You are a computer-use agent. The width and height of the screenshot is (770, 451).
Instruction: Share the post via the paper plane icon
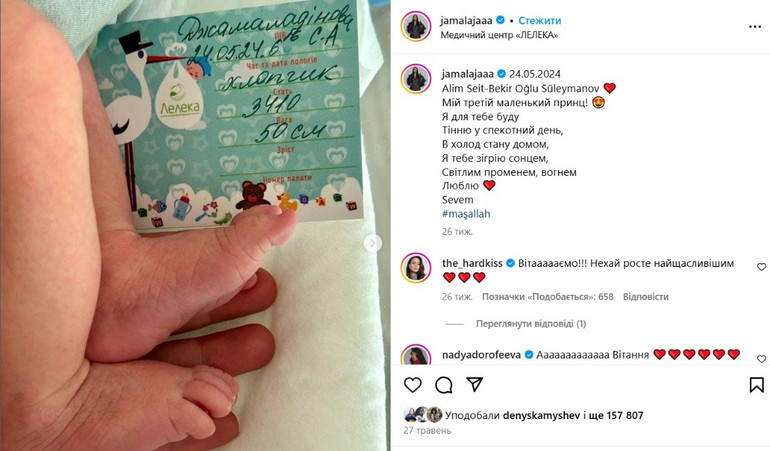tap(475, 385)
